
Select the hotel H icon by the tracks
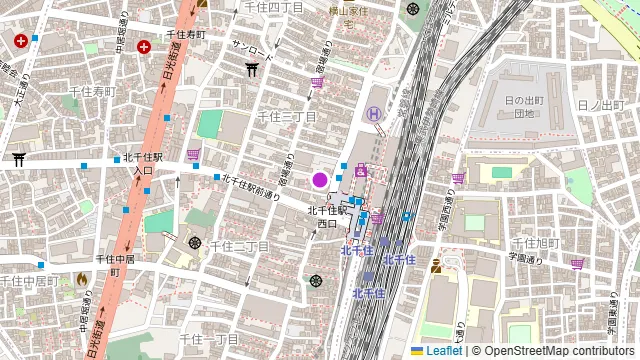(373, 114)
